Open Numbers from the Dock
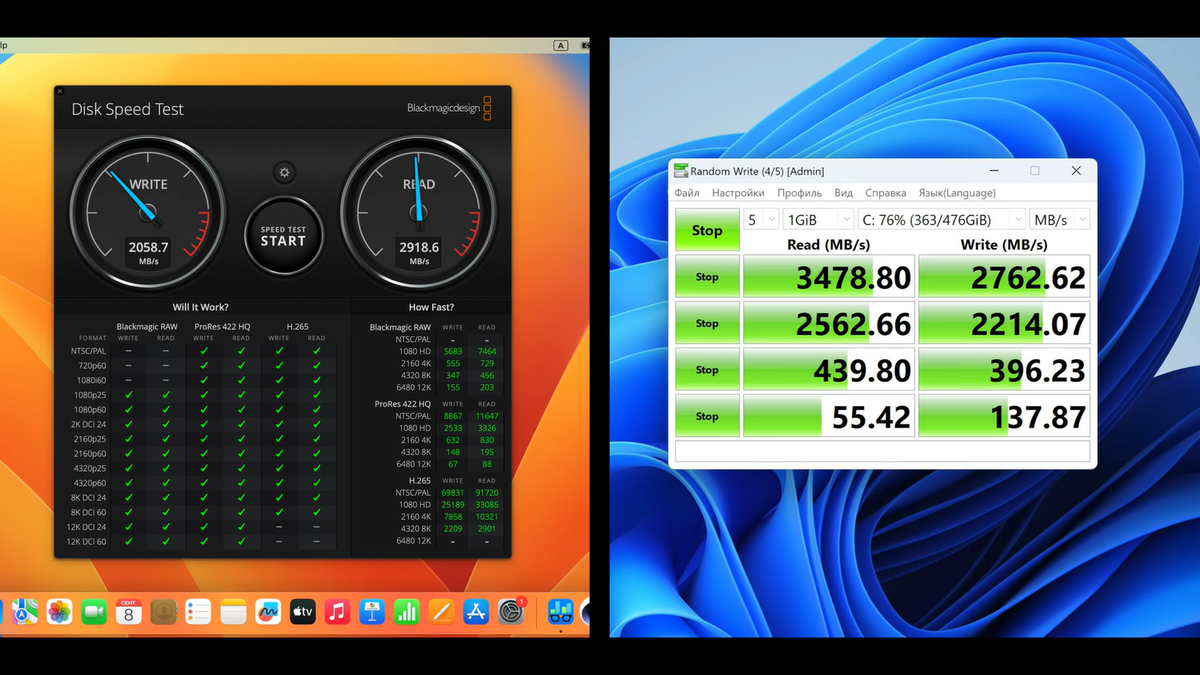 [406, 611]
